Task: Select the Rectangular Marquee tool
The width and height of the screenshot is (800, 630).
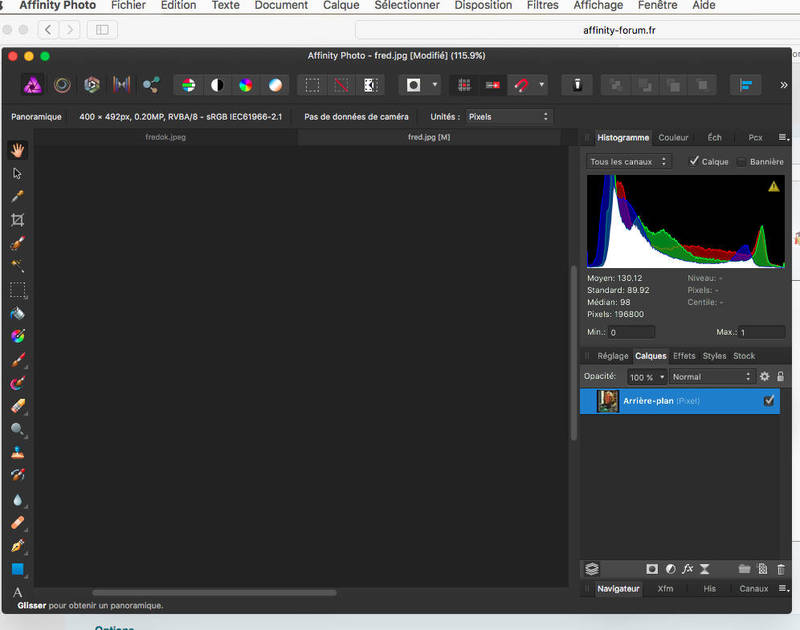Action: click(x=18, y=290)
